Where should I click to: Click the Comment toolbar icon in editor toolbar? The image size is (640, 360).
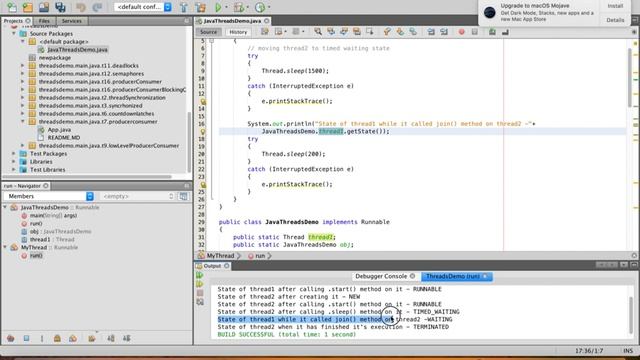coord(492,32)
